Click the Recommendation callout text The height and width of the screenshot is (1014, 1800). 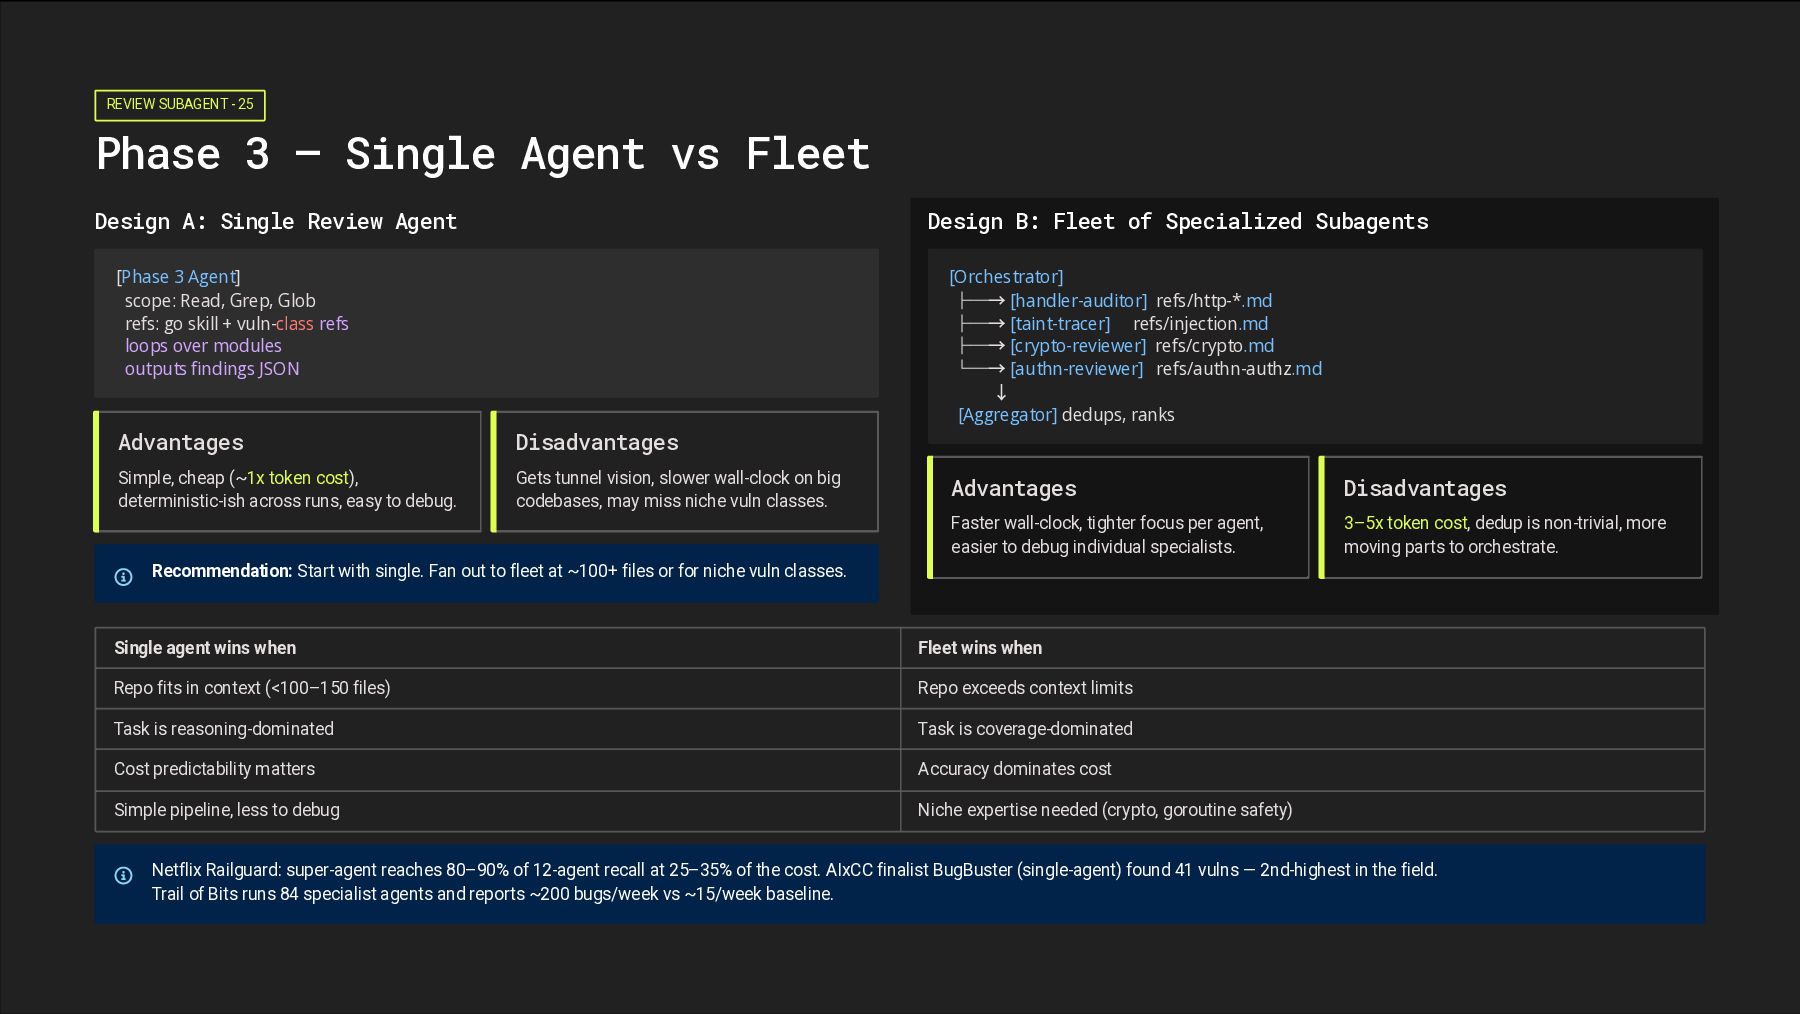pyautogui.click(x=499, y=571)
